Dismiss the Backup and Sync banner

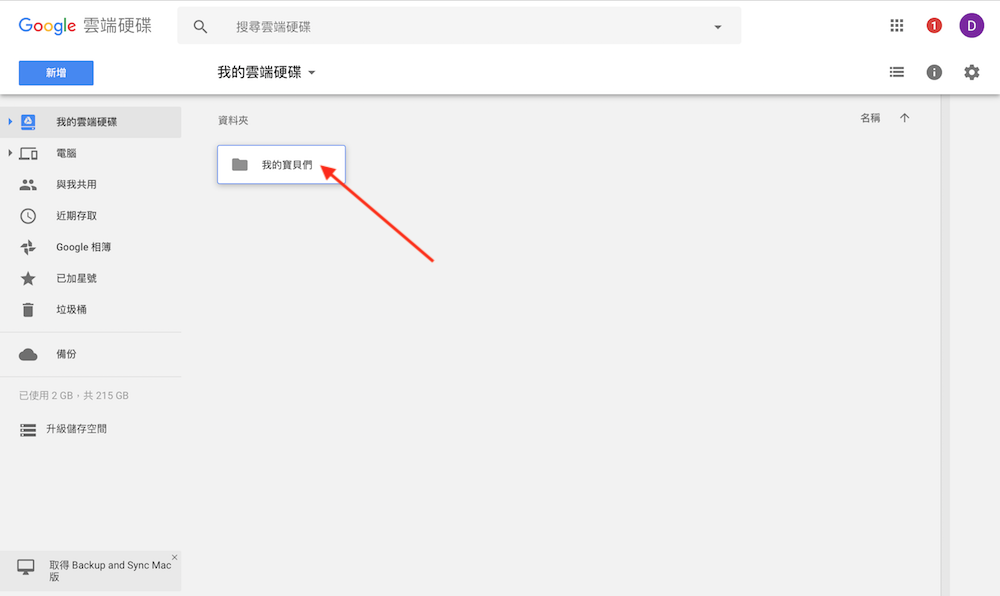tap(174, 557)
